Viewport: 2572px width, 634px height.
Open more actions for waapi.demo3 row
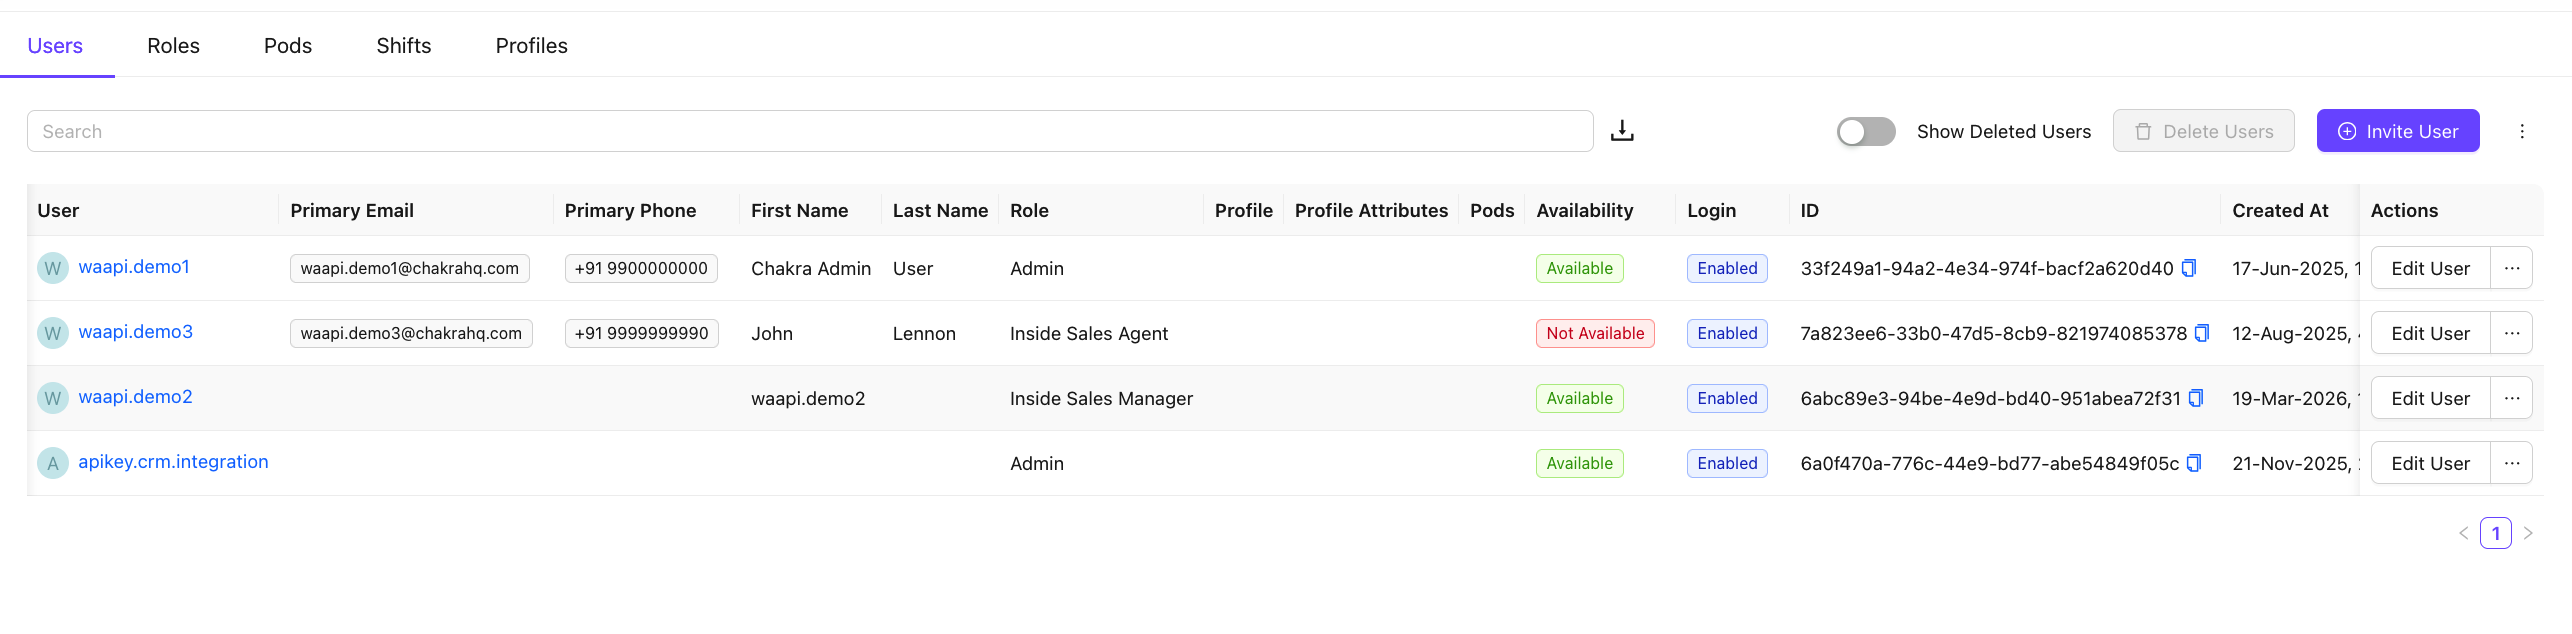tap(2512, 333)
